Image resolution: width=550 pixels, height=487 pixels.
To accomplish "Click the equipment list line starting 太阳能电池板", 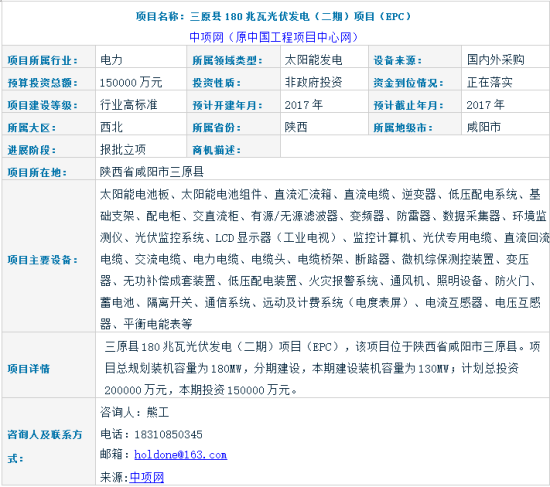I will [320, 194].
